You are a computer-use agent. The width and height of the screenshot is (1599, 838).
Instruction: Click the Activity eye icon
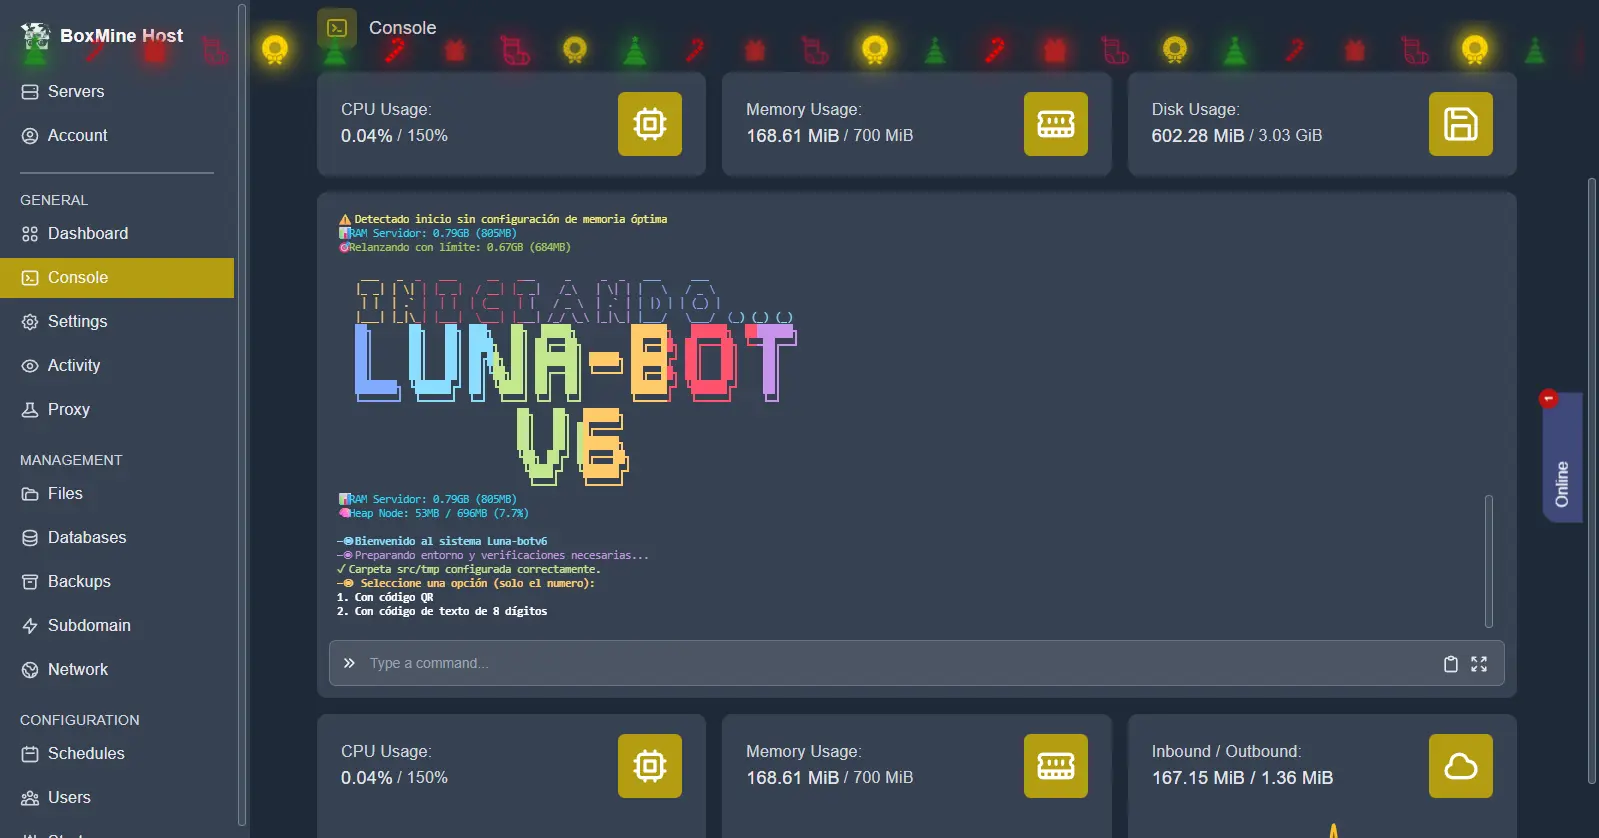[30, 365]
